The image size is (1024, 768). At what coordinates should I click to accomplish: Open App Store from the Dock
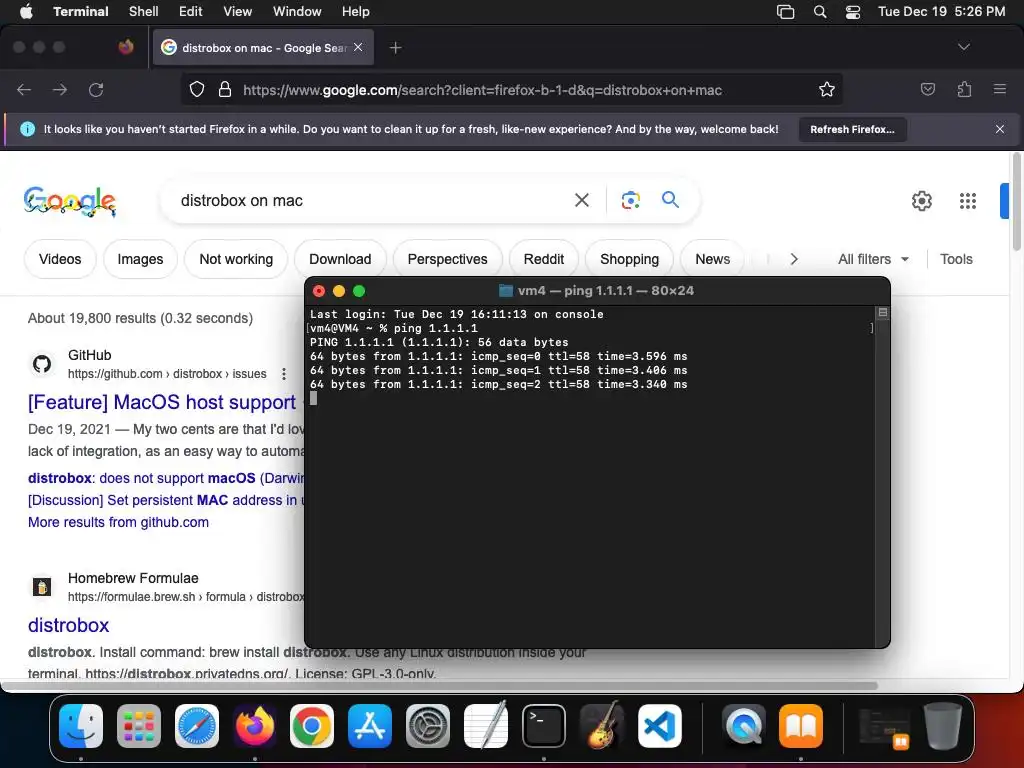pyautogui.click(x=370, y=726)
